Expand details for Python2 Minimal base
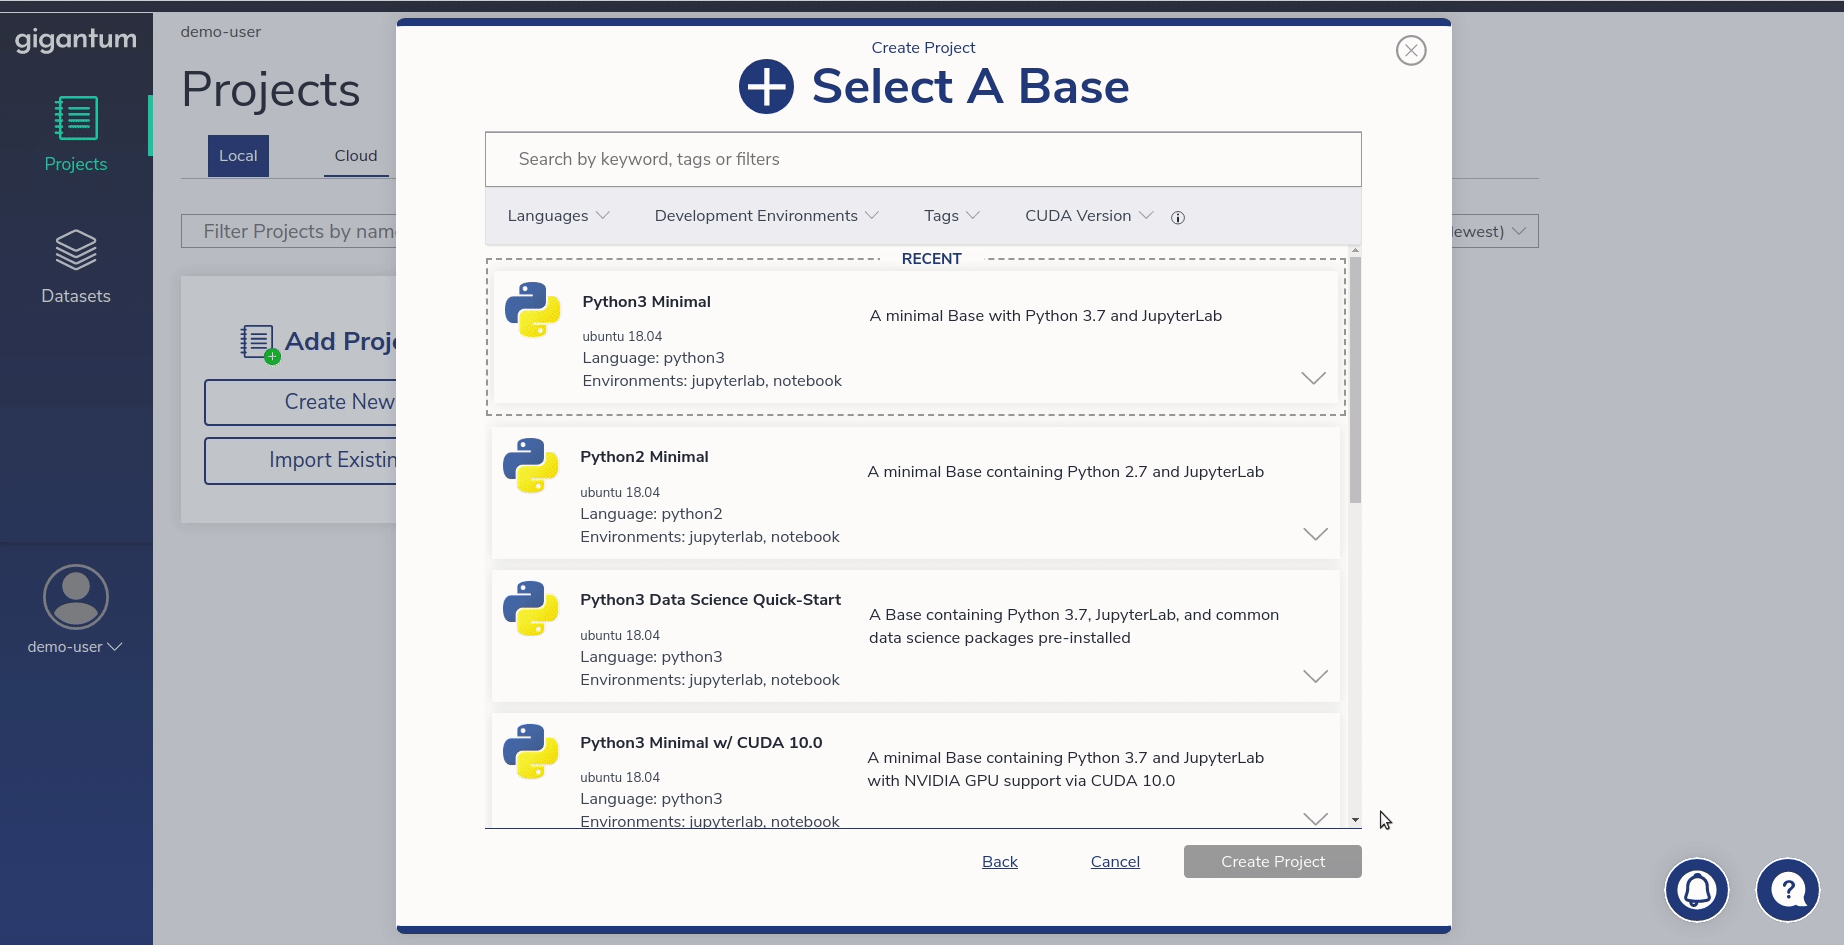 click(x=1315, y=534)
